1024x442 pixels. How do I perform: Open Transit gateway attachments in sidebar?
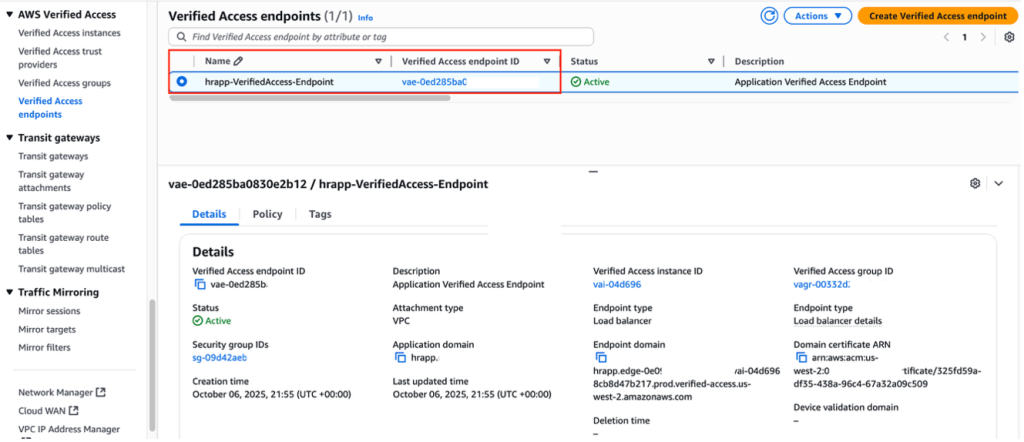click(51, 181)
